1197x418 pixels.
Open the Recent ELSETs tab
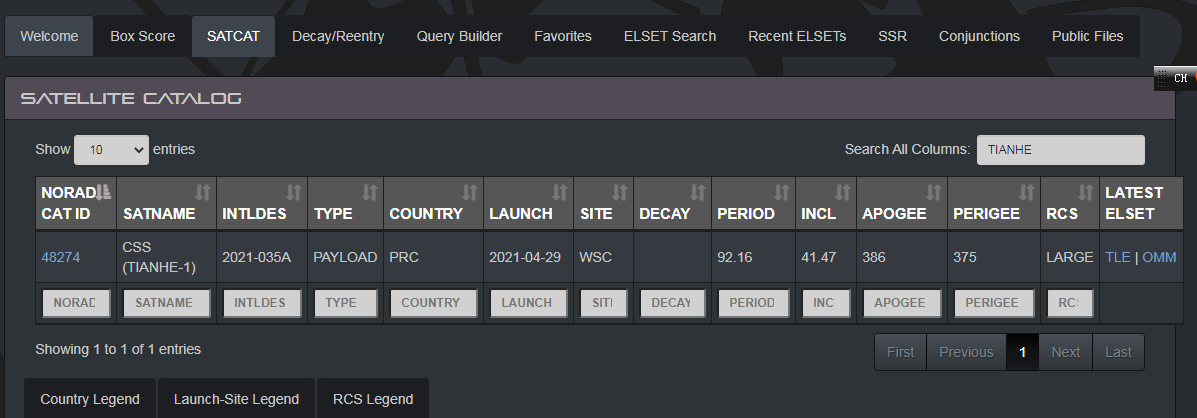pyautogui.click(x=797, y=36)
